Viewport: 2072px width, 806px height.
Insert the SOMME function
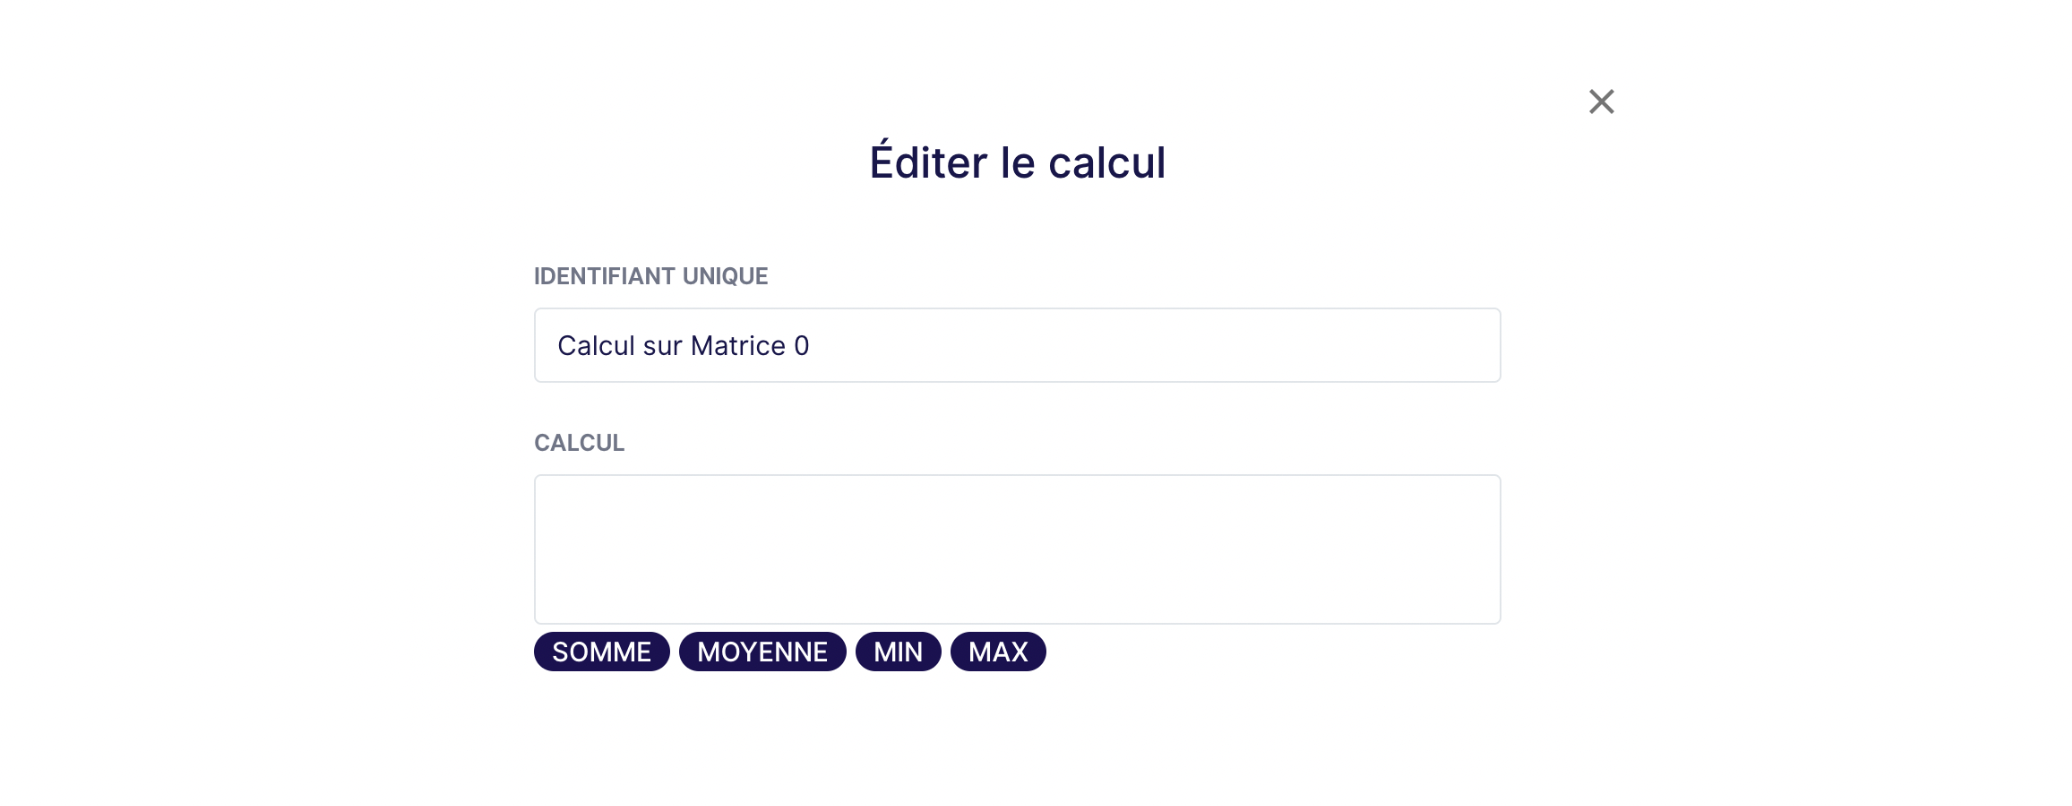(602, 652)
